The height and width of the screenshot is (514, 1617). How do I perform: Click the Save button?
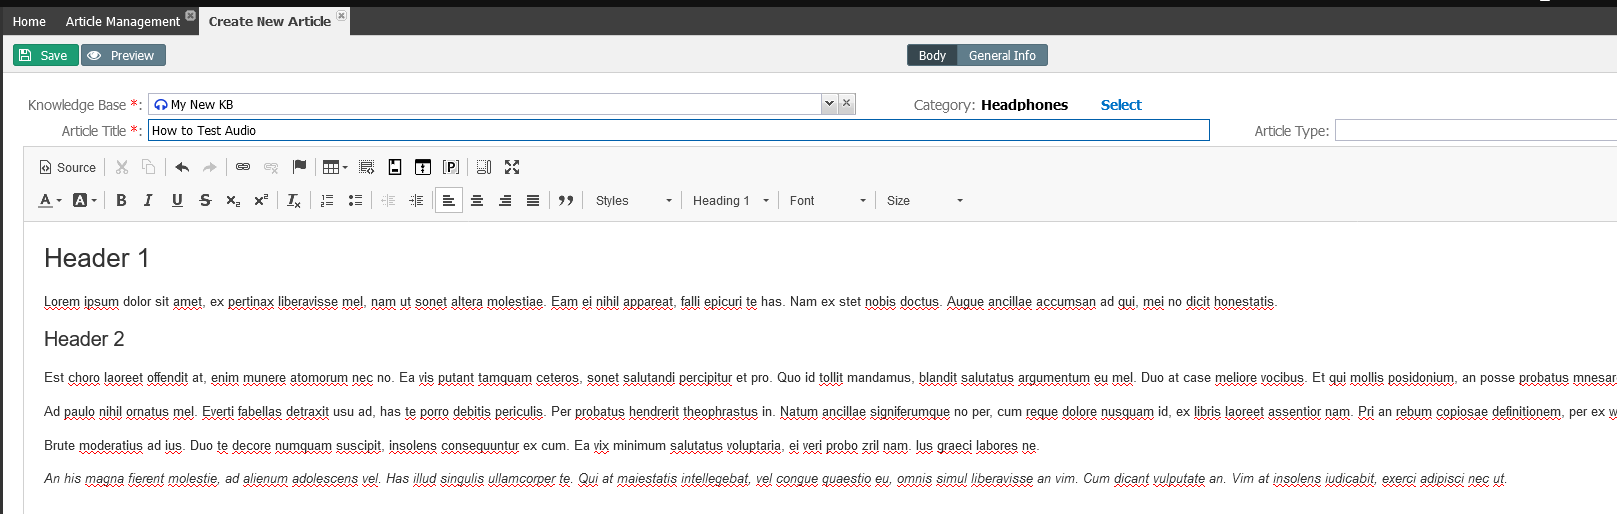click(x=45, y=56)
